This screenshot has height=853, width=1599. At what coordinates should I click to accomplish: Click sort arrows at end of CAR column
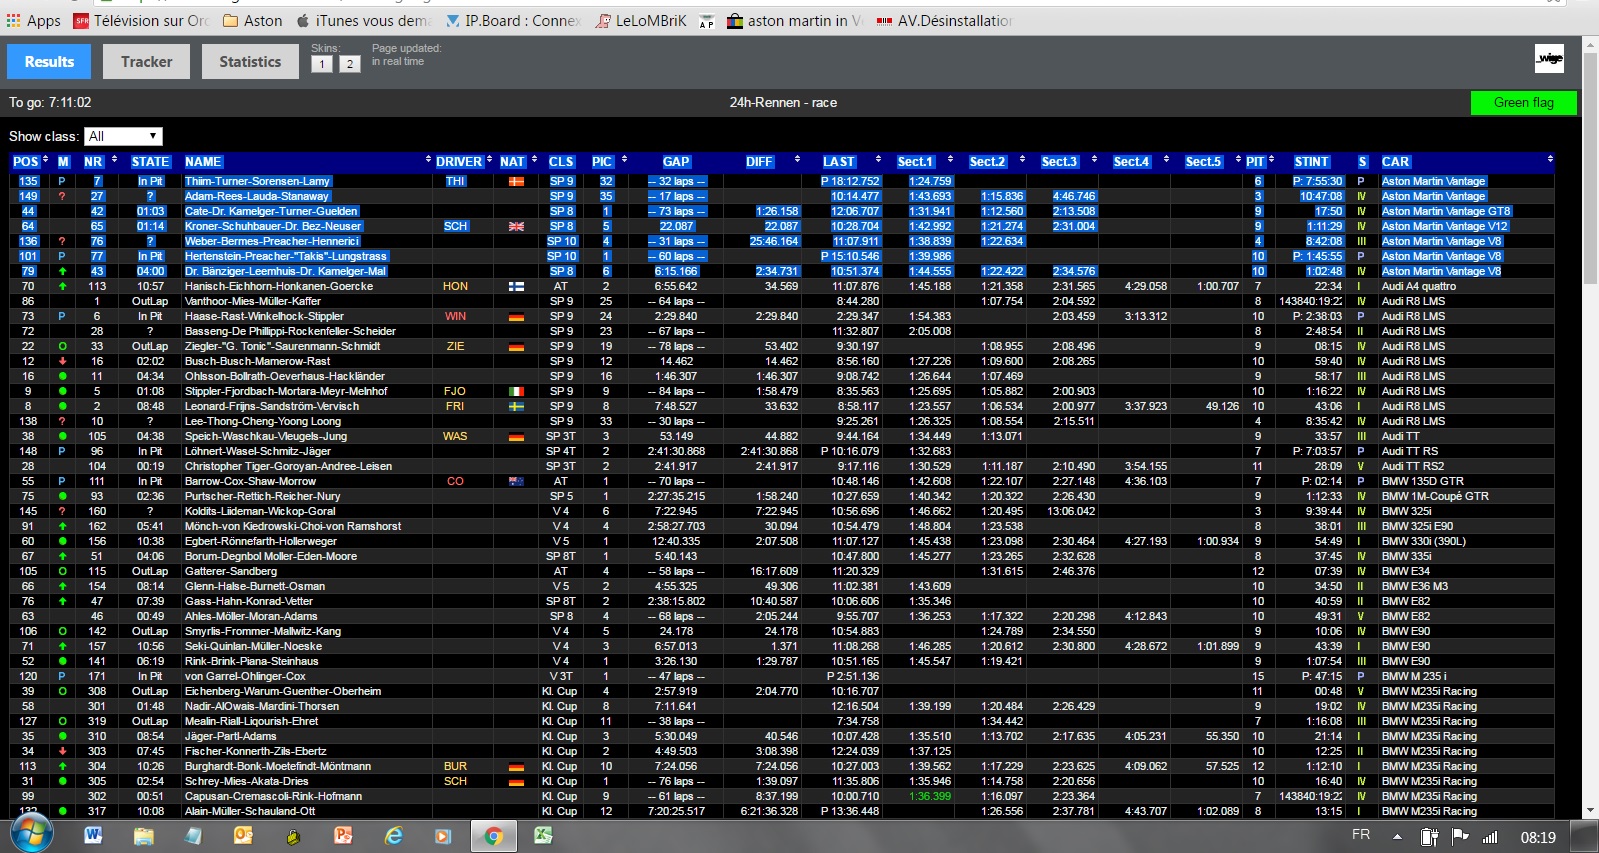coord(1550,160)
